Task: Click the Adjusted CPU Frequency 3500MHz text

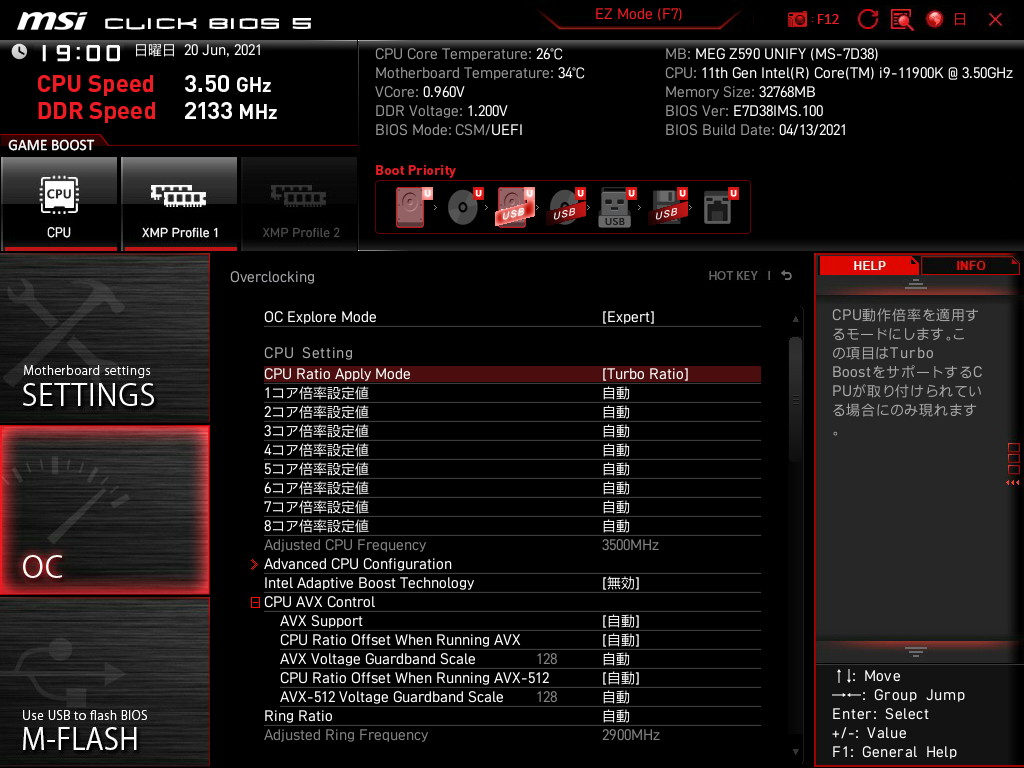Action: [630, 545]
